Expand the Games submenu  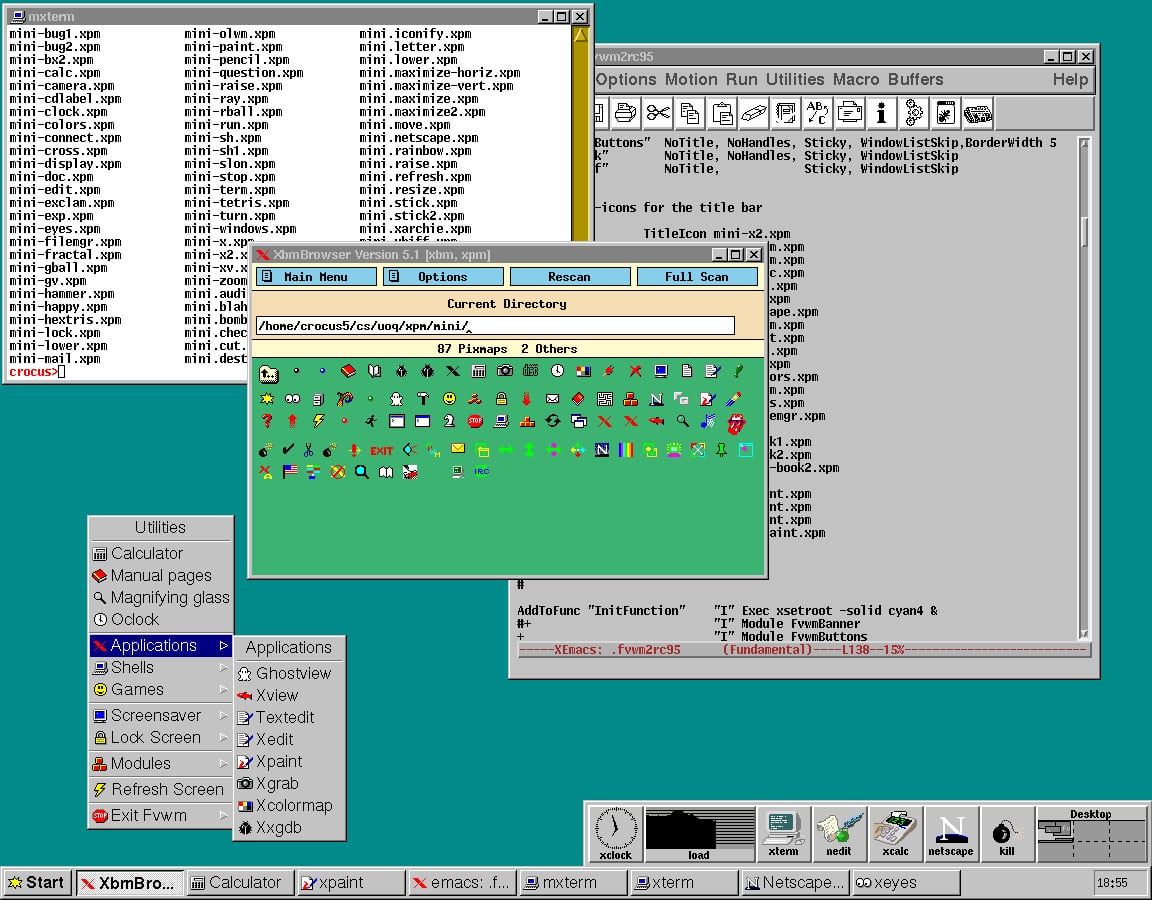coord(222,690)
